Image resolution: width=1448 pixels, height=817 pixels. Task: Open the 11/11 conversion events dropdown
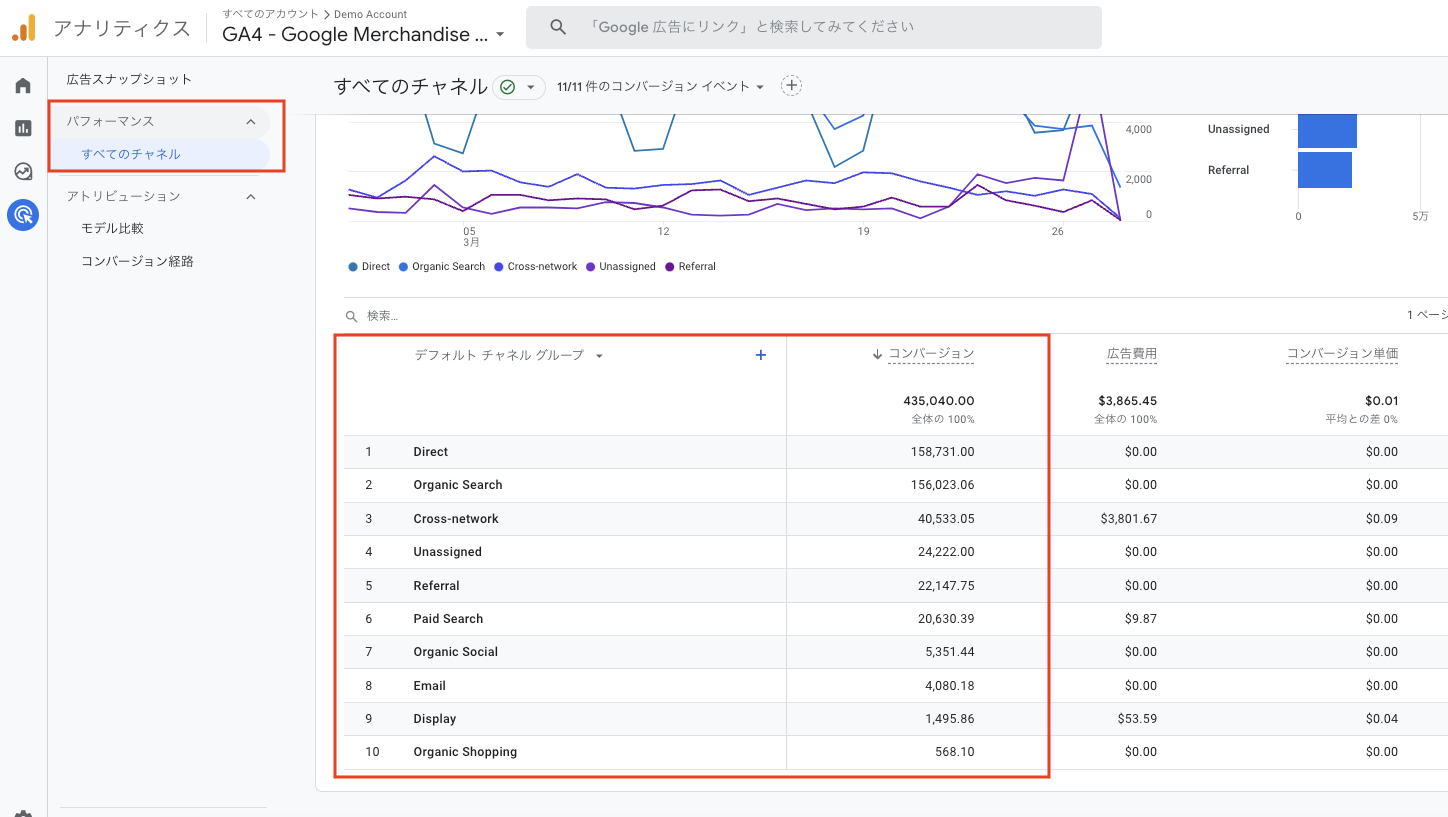point(661,87)
